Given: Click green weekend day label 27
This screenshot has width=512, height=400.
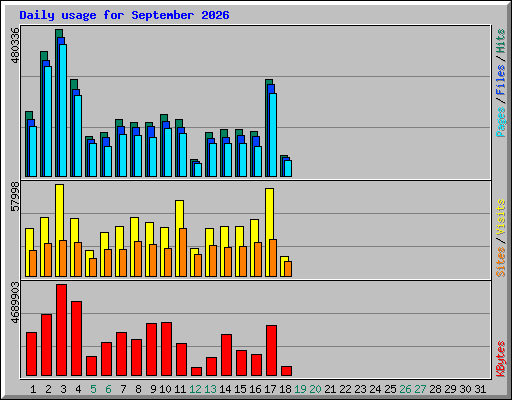Looking at the screenshot, I should [420, 389].
